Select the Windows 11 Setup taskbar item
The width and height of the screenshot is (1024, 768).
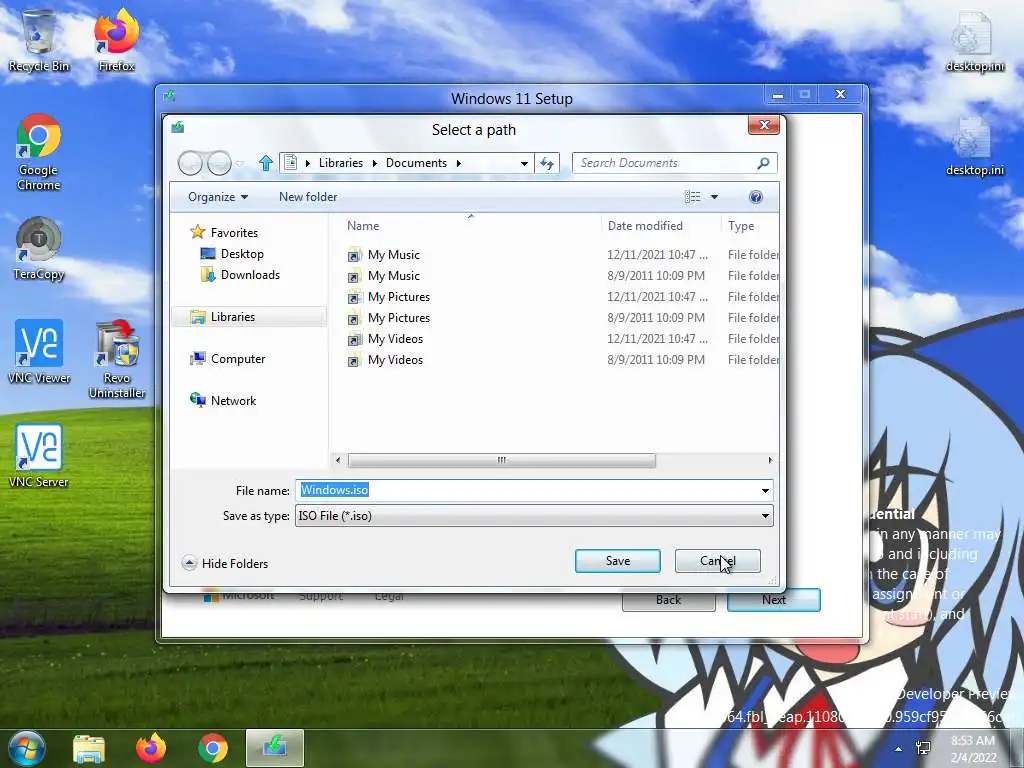[x=275, y=748]
